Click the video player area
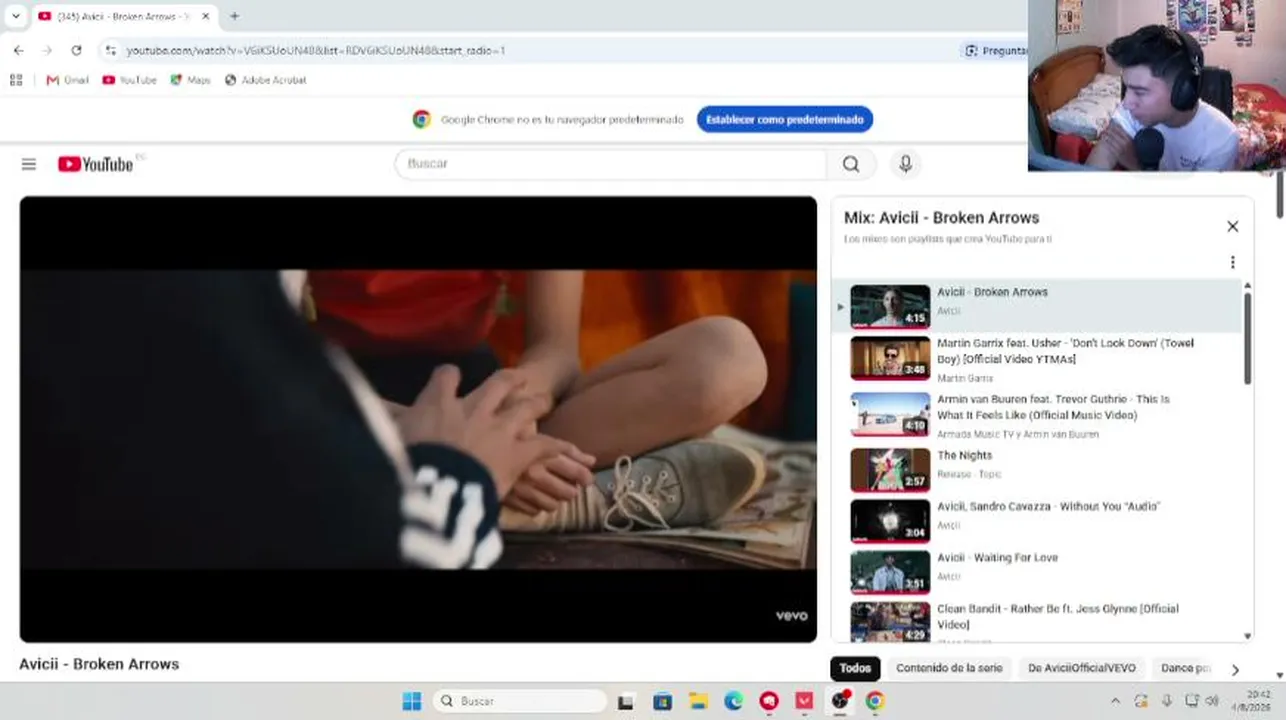The height and width of the screenshot is (720, 1286). (x=418, y=419)
